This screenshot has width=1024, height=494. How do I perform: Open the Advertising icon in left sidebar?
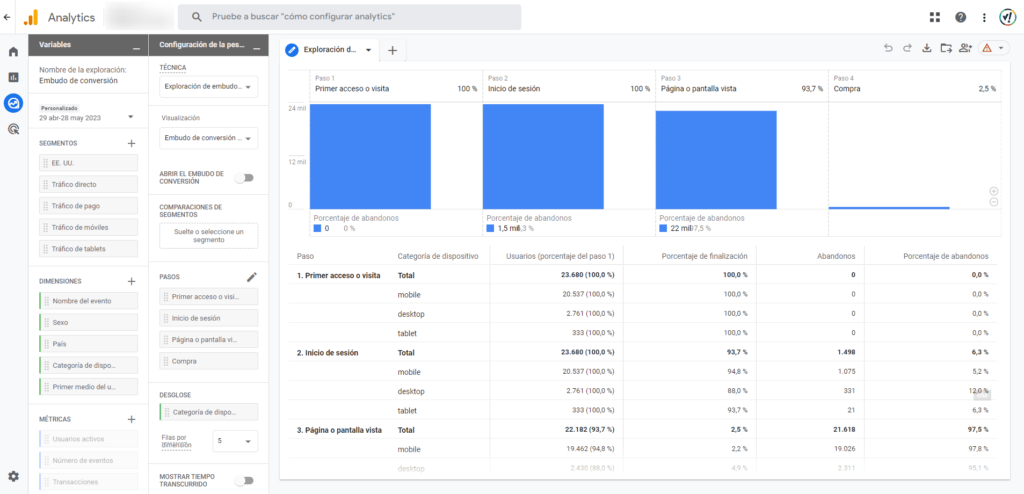13,129
